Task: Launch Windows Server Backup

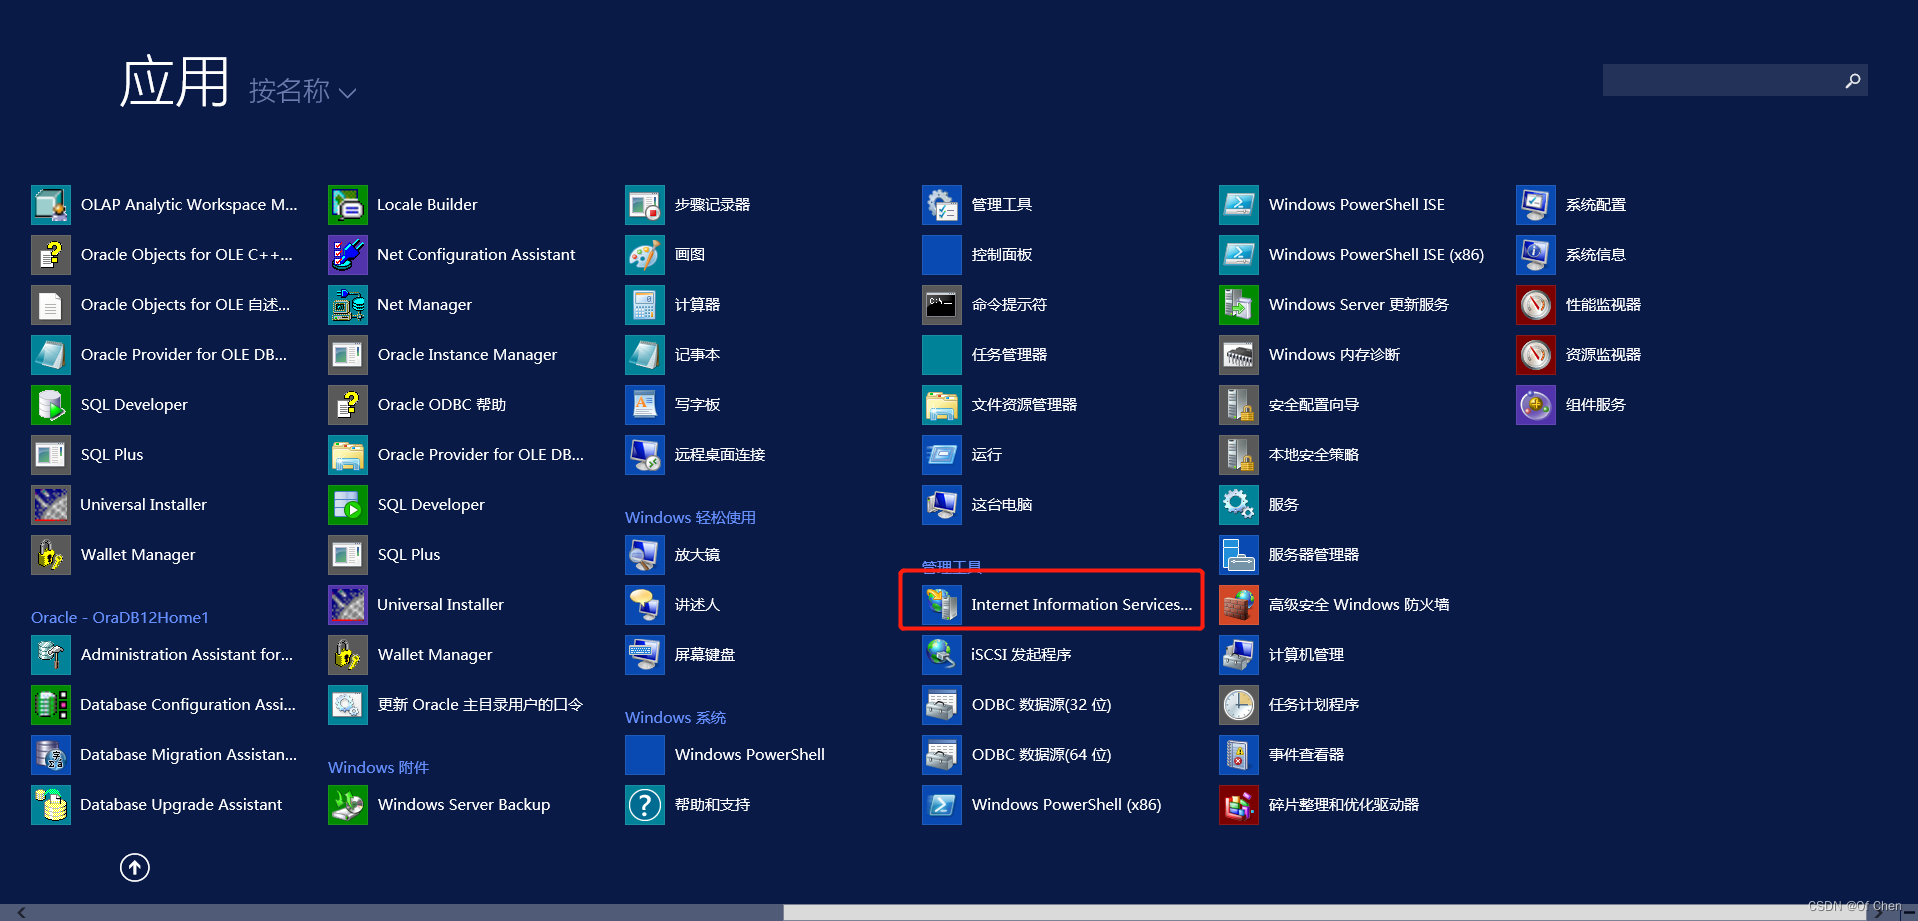Action: [440, 805]
